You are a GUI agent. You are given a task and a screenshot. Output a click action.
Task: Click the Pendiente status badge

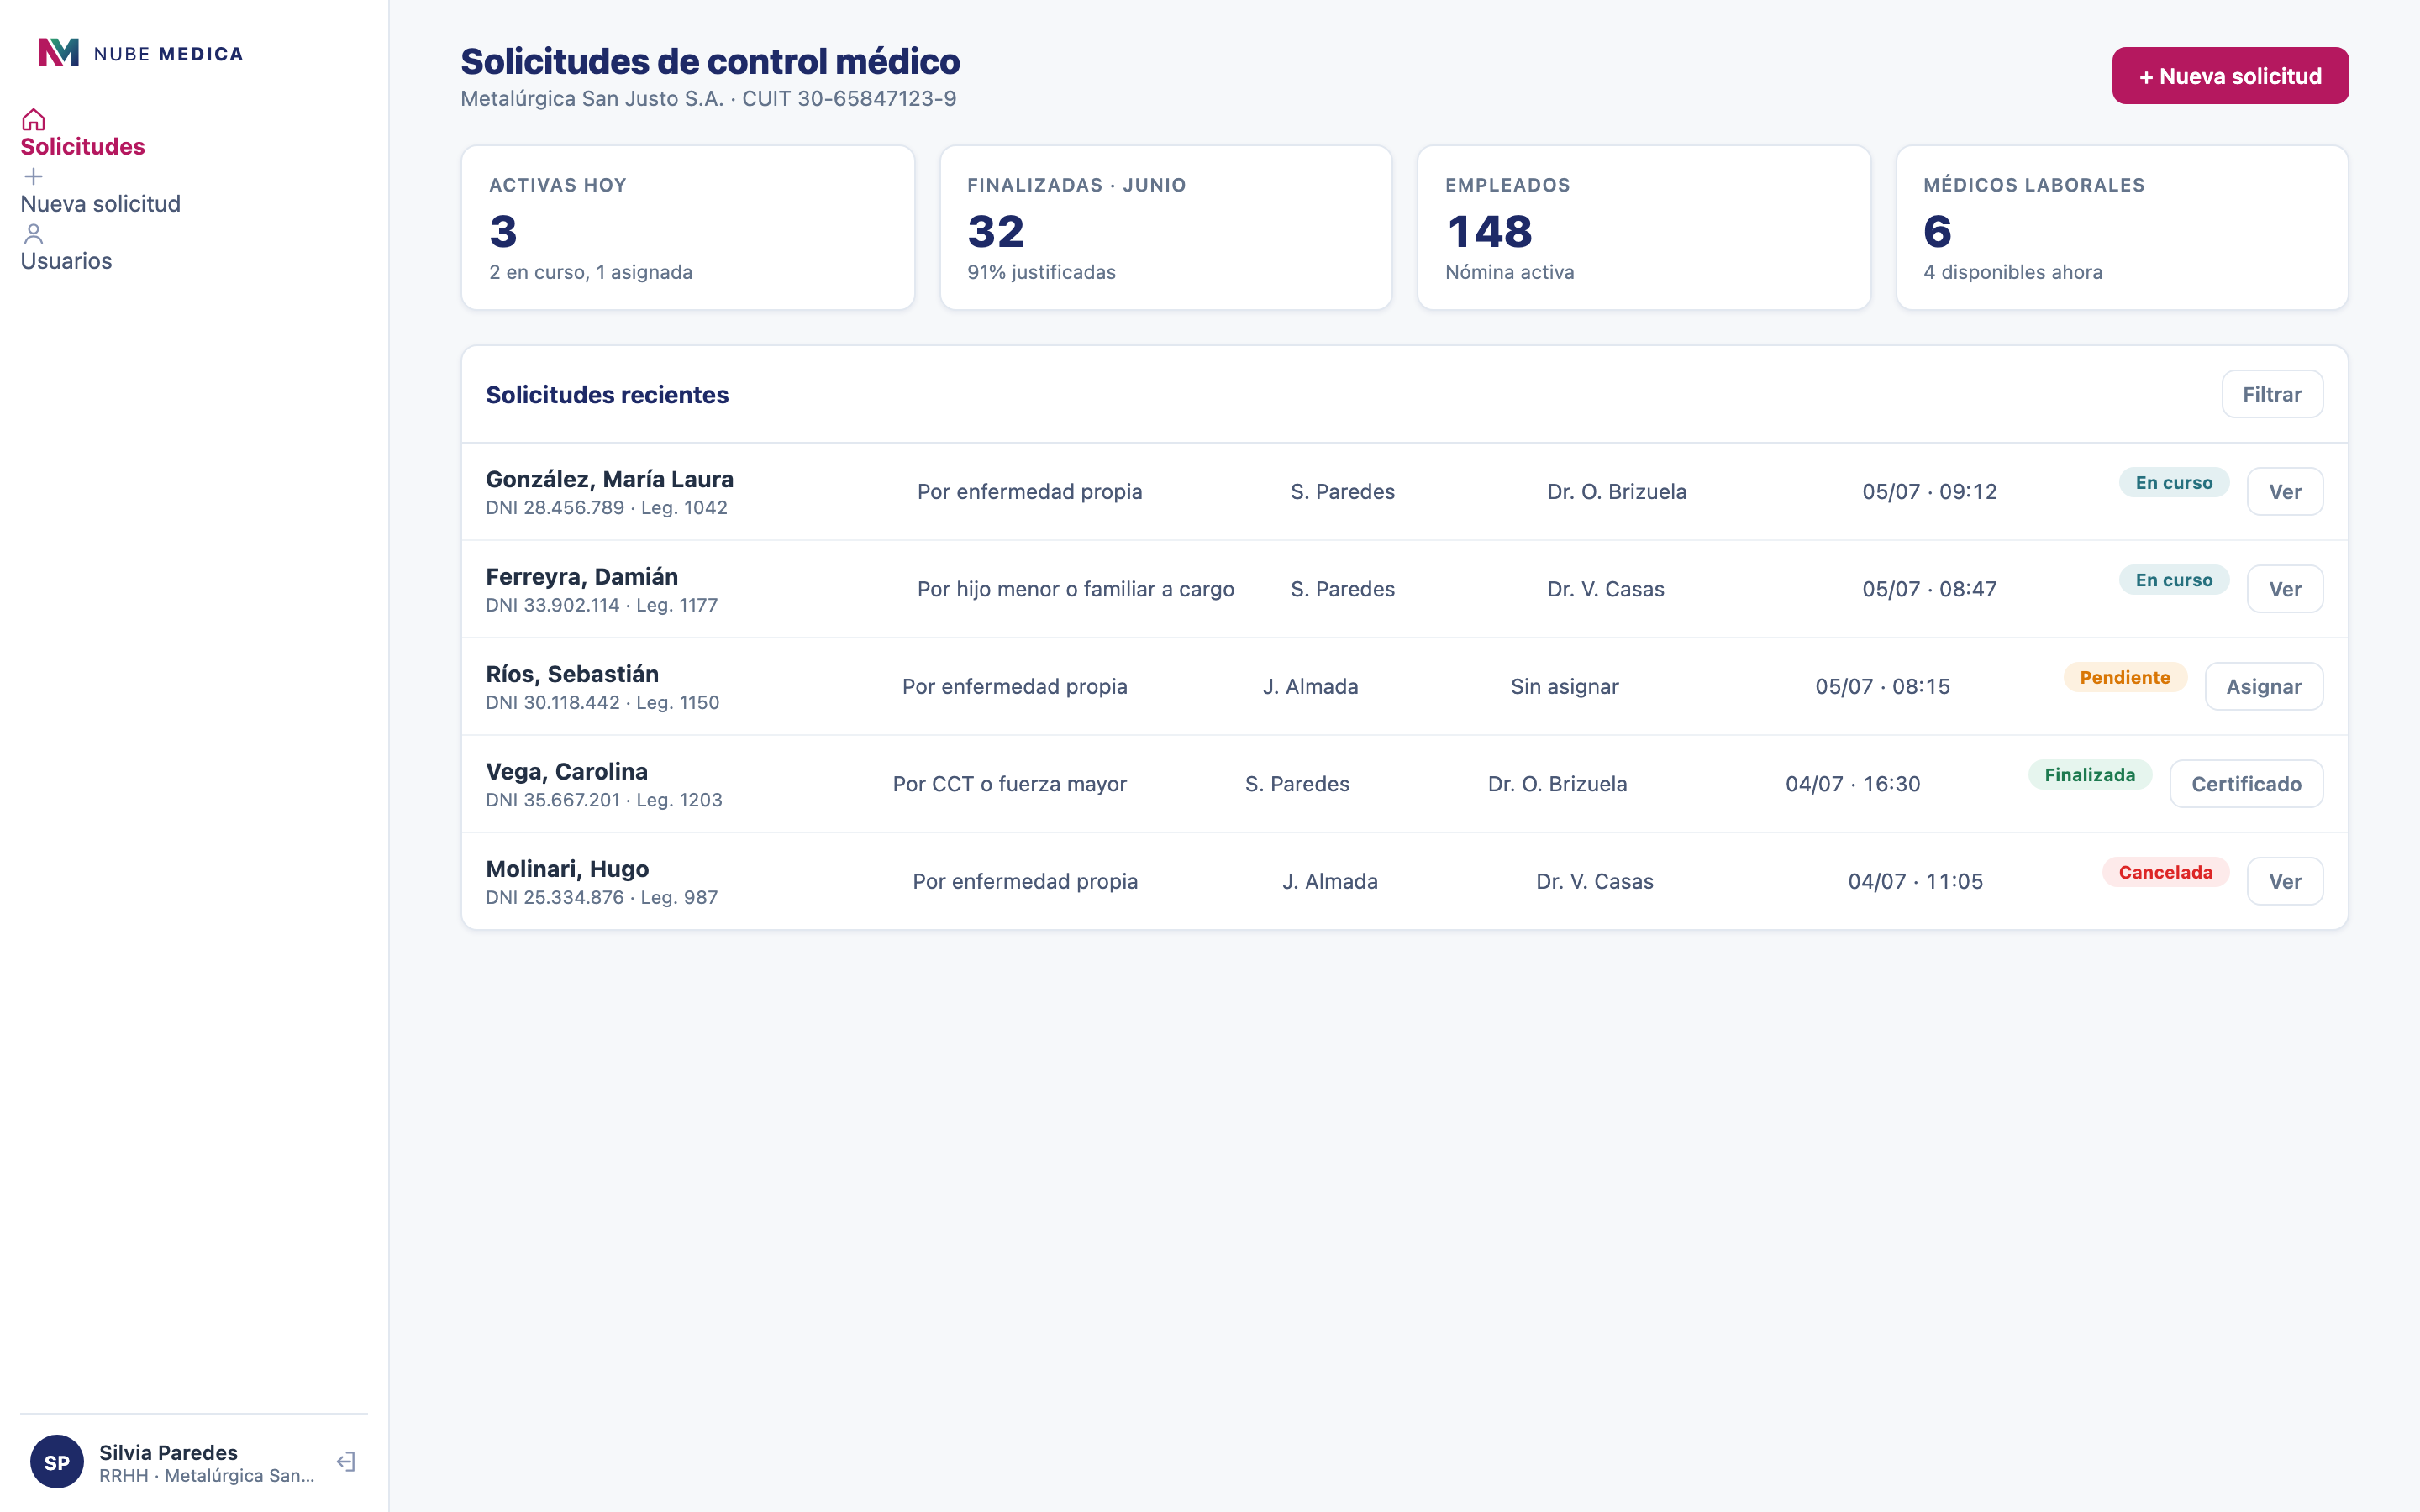(x=2125, y=677)
